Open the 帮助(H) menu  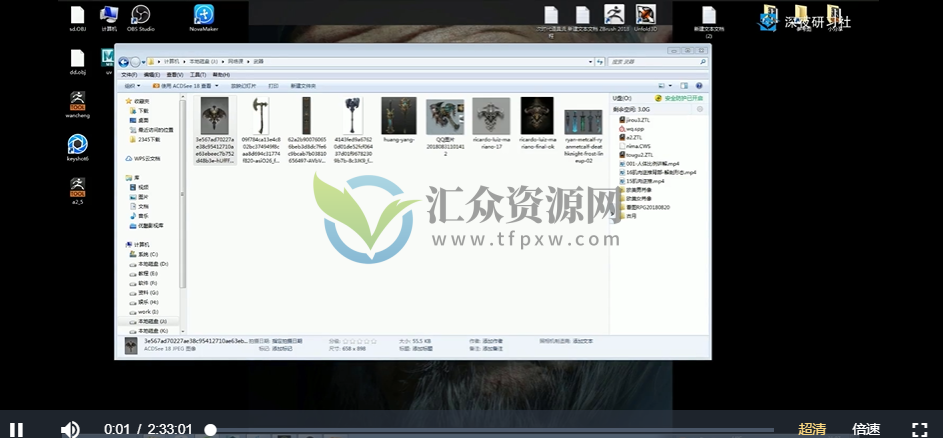click(x=221, y=75)
